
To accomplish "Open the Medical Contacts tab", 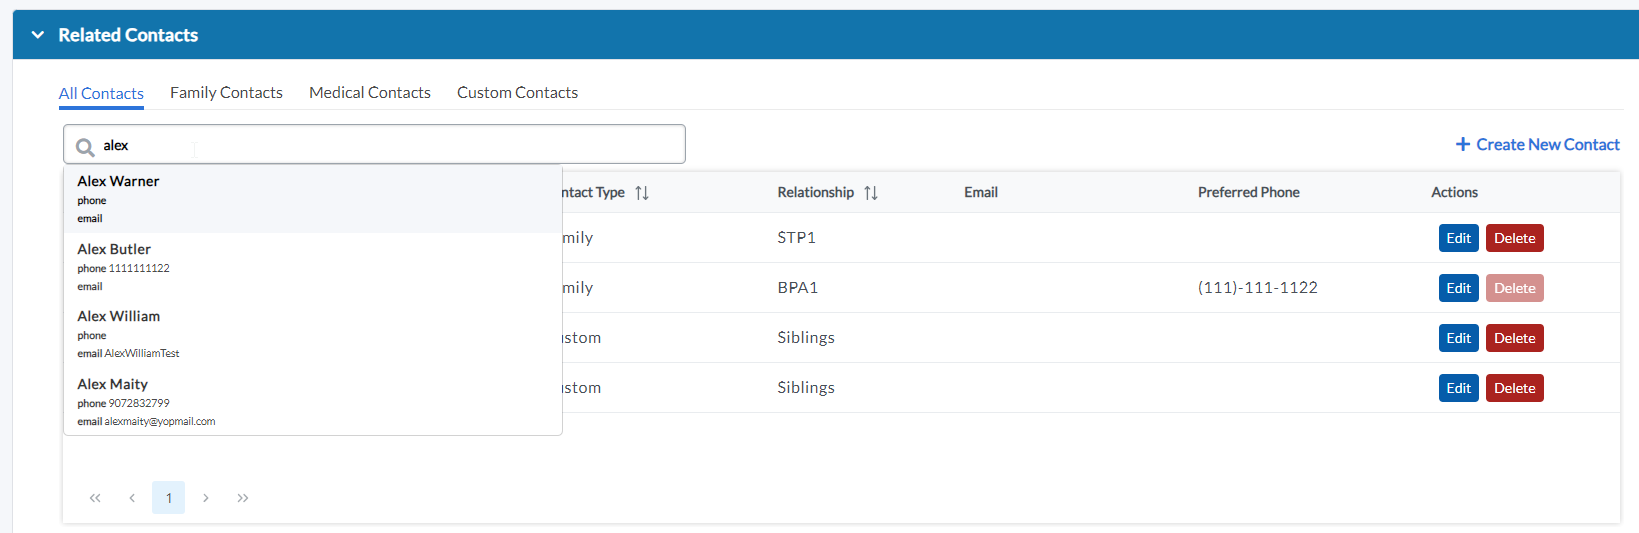I will coord(370,93).
